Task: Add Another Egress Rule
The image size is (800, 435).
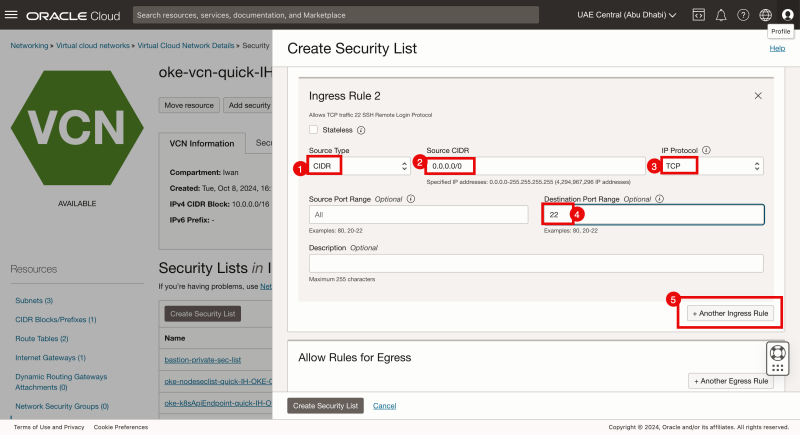Action: (x=731, y=381)
